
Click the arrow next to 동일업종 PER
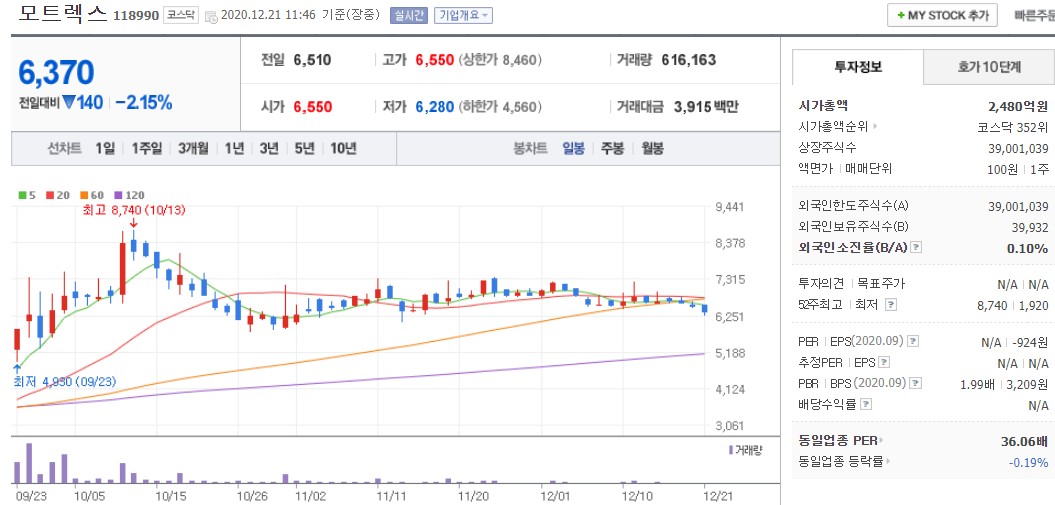click(x=882, y=441)
